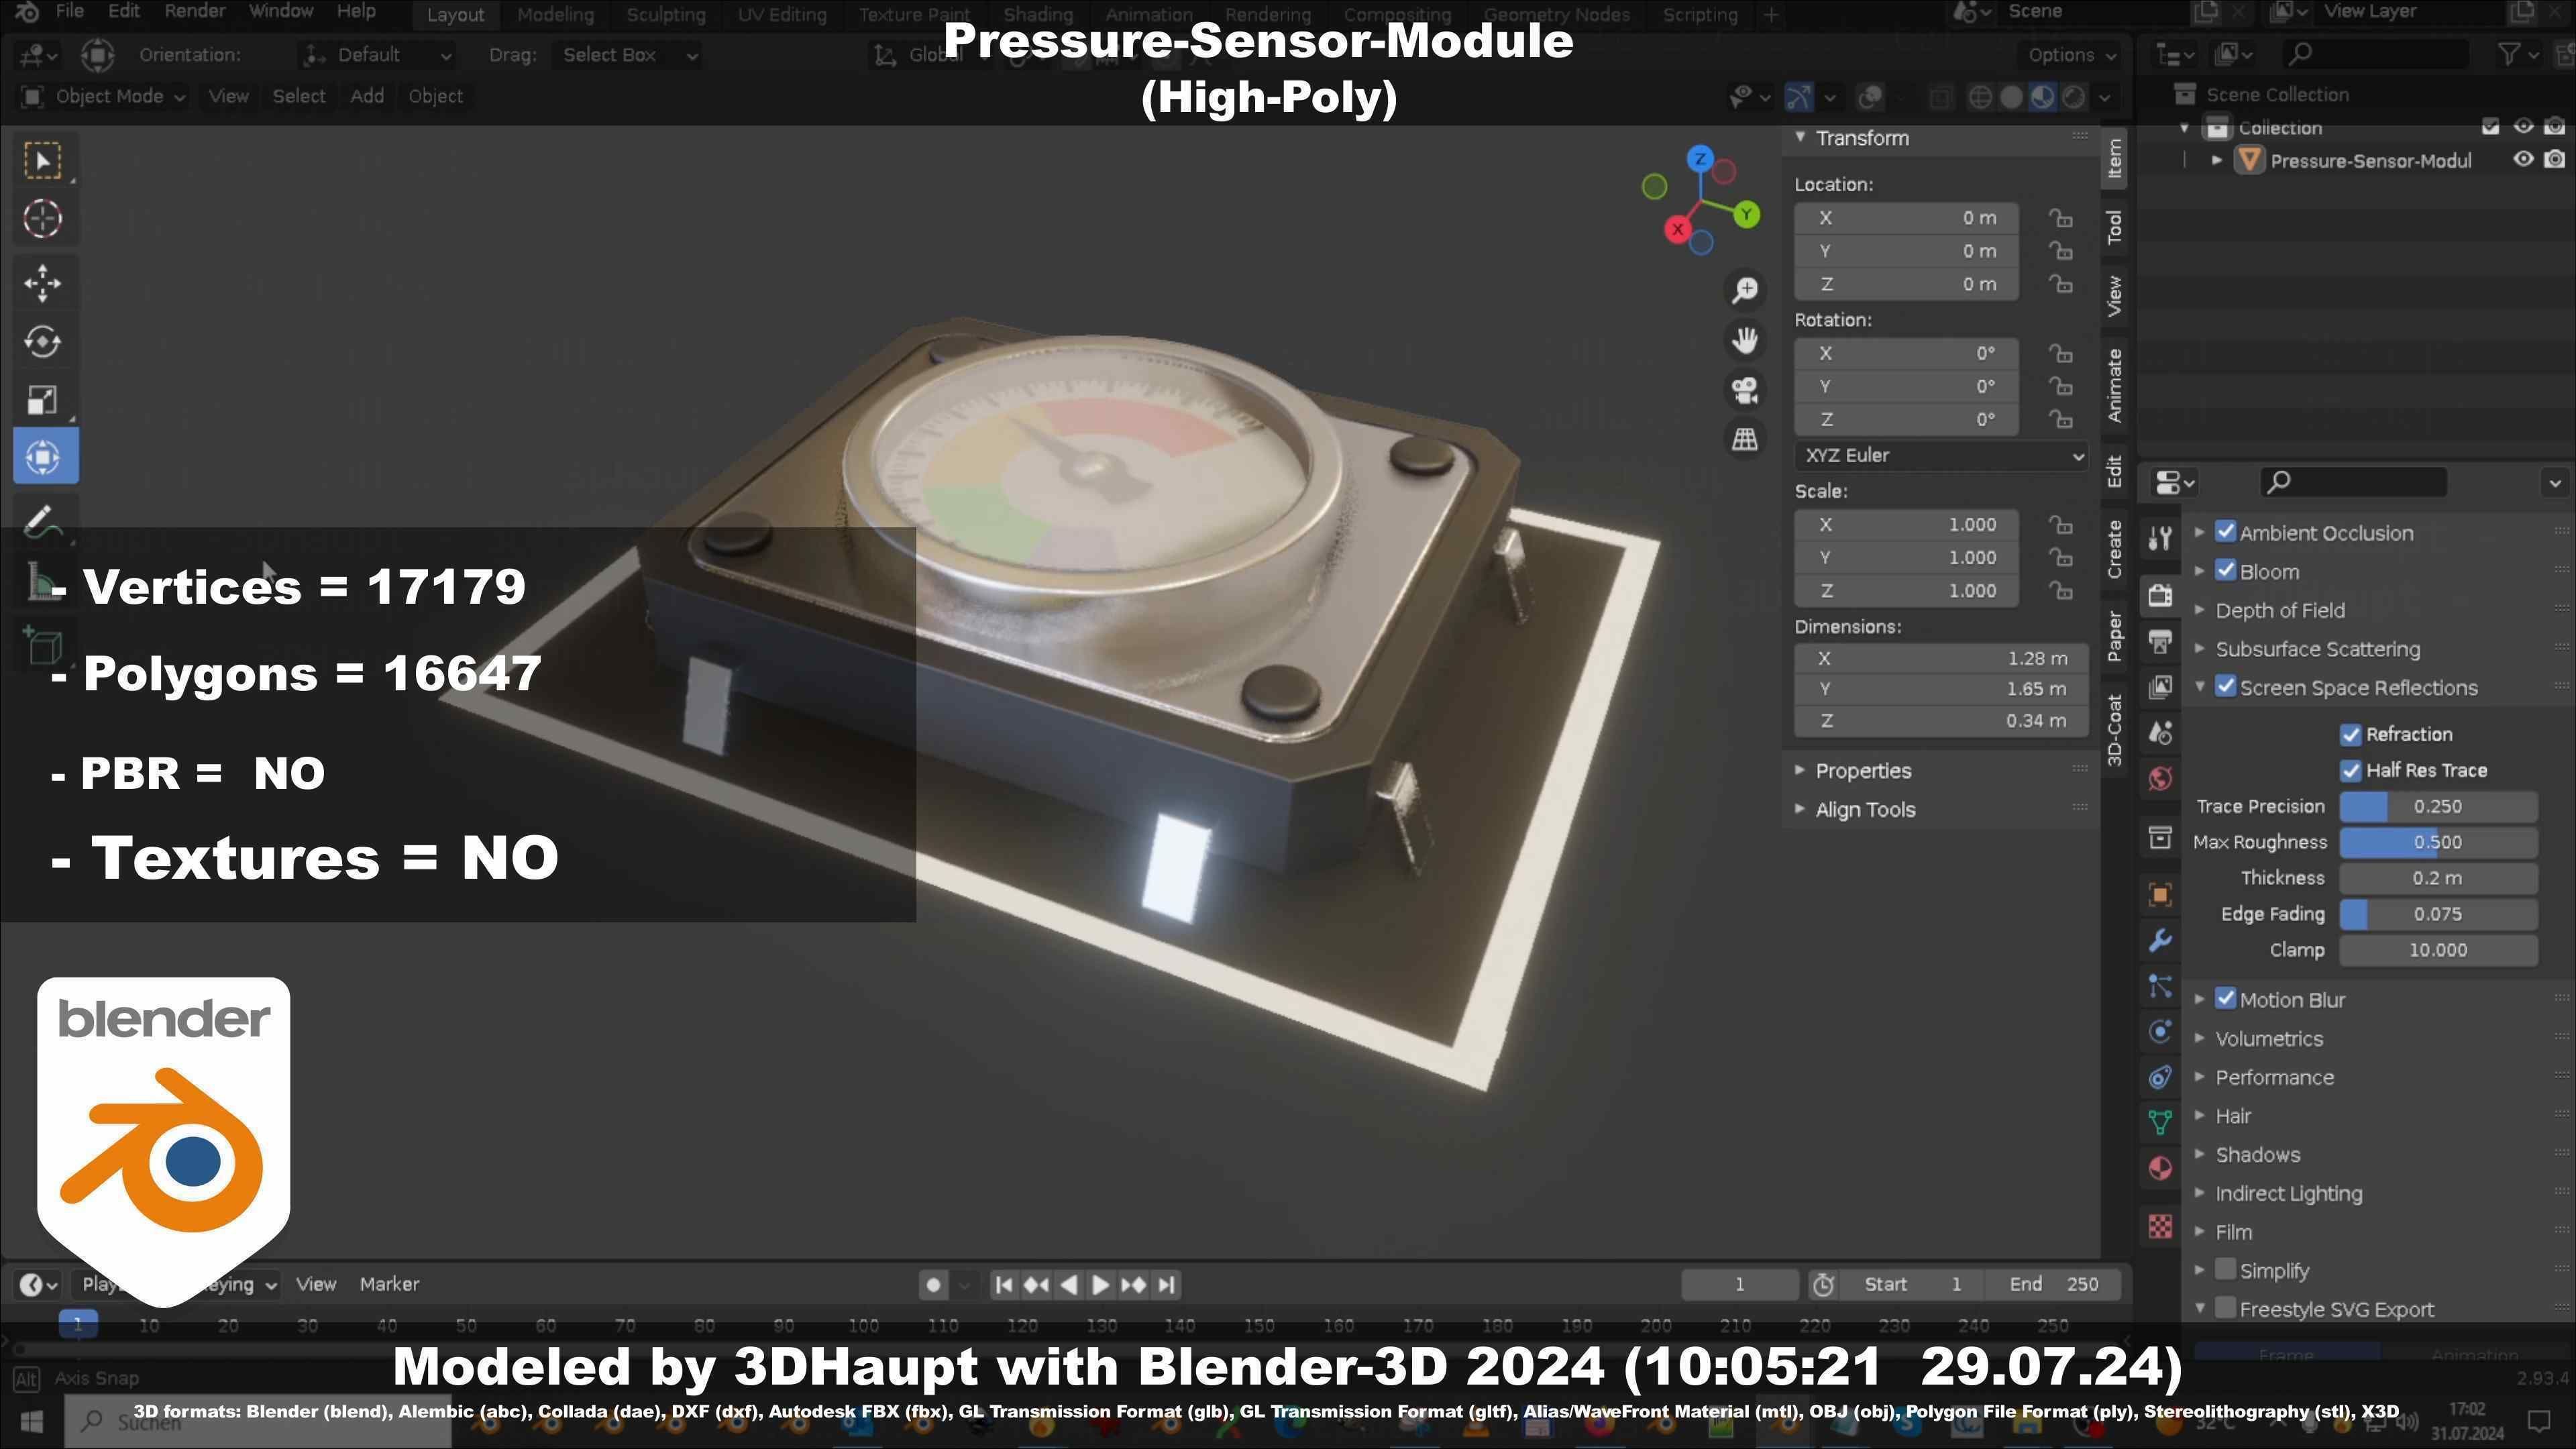Open the Object properties orange square icon
This screenshot has height=1449, width=2576.
(2160, 895)
